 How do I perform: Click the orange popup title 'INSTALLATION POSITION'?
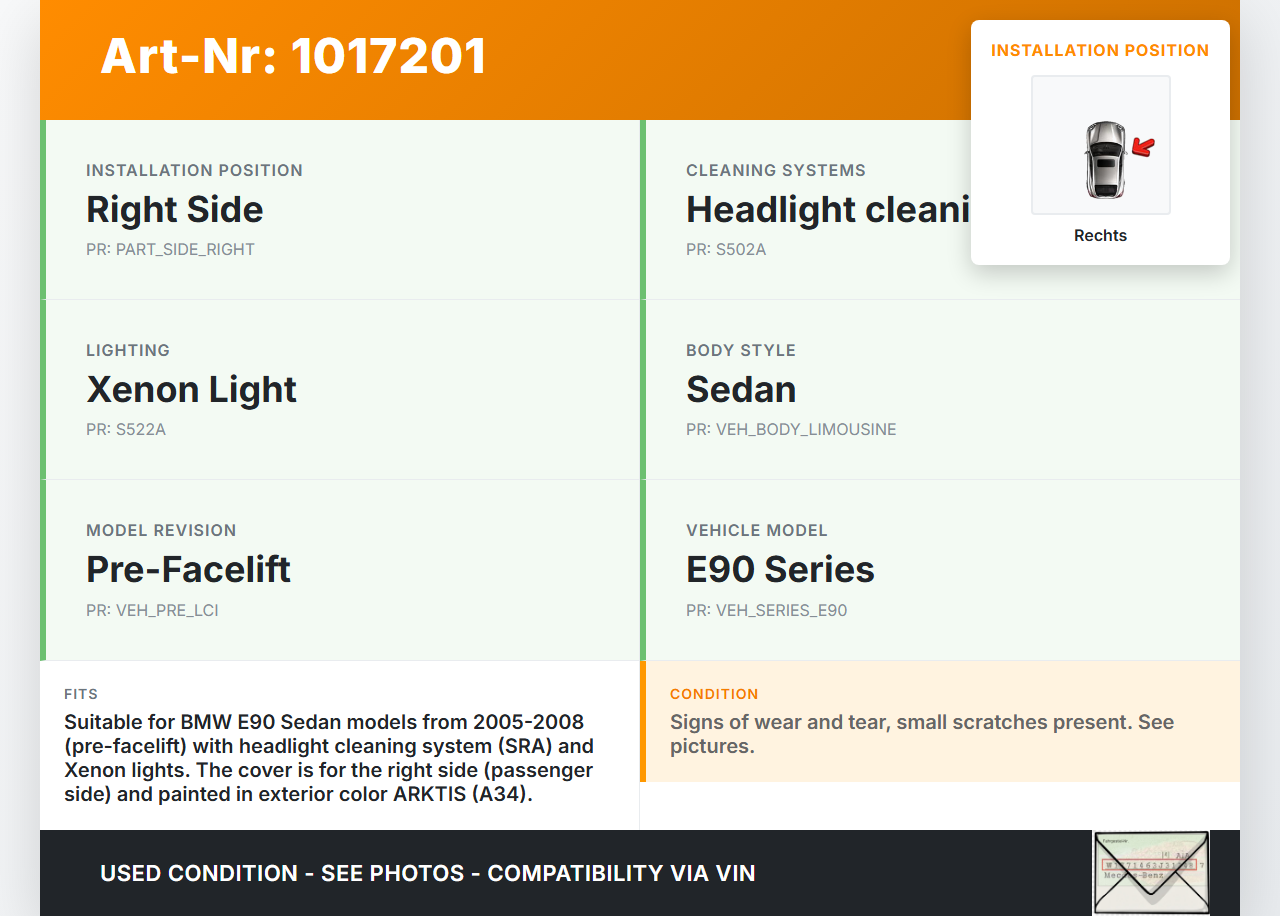coord(1100,51)
